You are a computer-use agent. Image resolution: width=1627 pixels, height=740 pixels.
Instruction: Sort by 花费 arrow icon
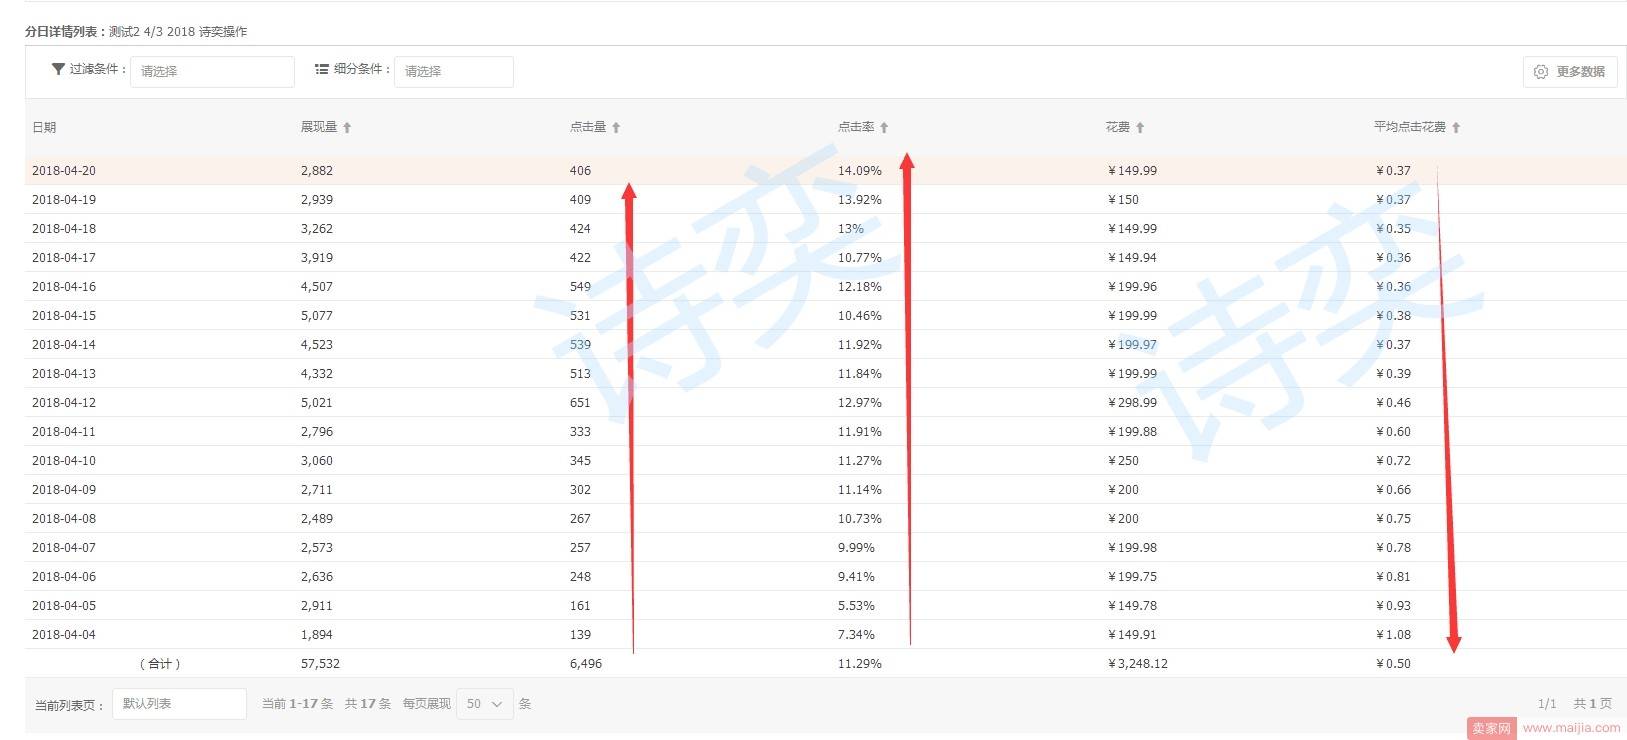[1140, 128]
